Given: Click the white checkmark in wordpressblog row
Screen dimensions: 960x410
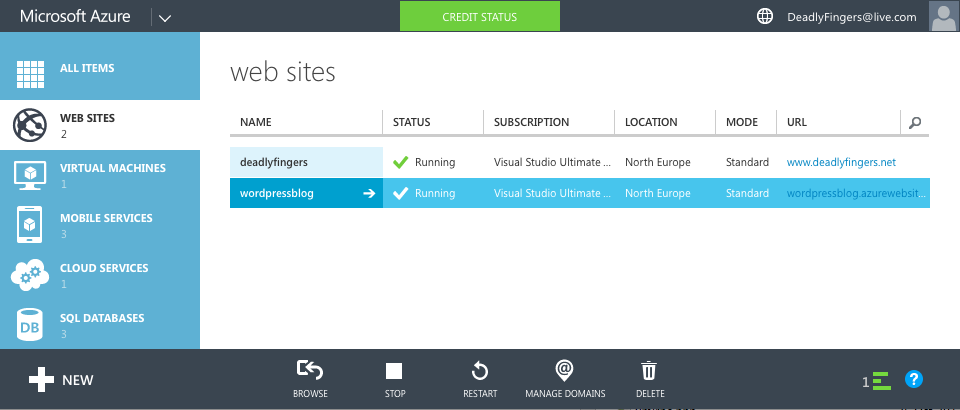Looking at the screenshot, I should point(400,193).
